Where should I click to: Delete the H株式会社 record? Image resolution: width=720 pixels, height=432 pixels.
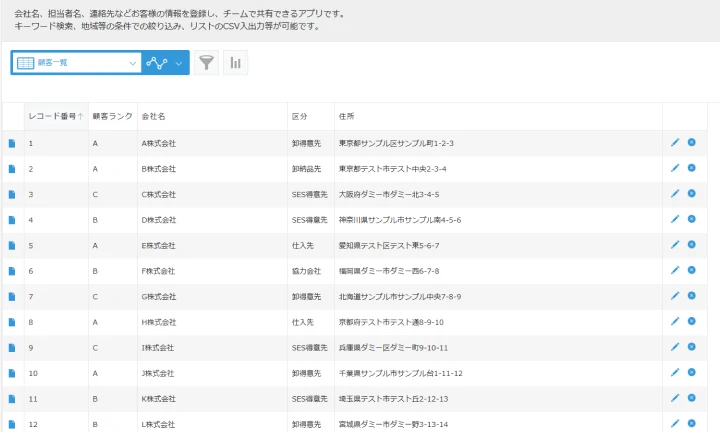(x=692, y=321)
